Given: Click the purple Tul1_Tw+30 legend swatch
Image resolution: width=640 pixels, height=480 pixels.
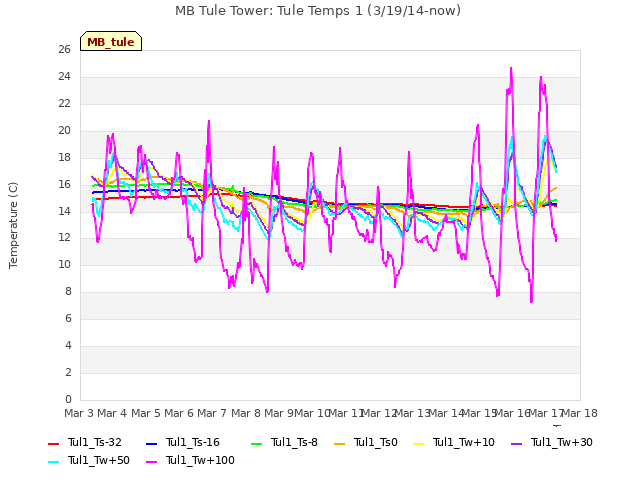Looking at the screenshot, I should pos(516,444).
